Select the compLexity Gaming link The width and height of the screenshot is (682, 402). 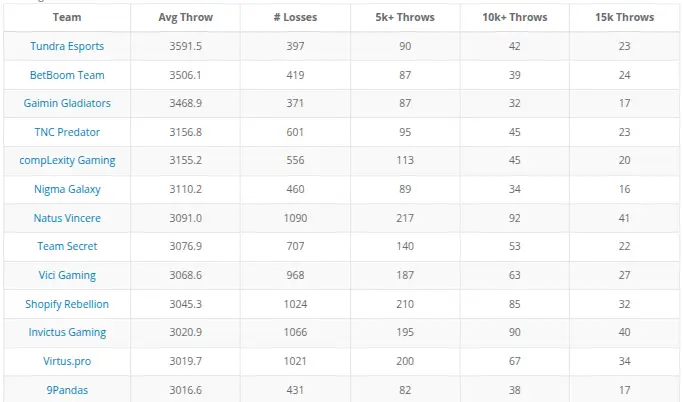67,161
